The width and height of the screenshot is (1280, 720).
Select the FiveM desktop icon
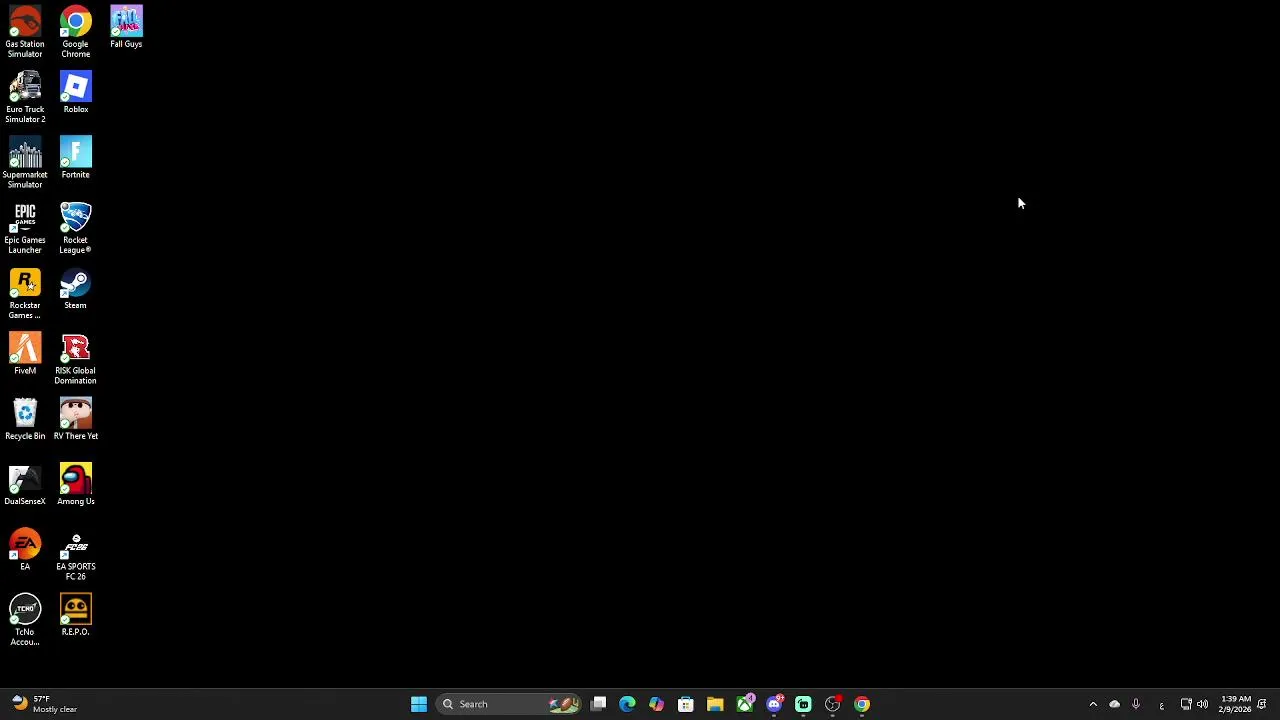[x=25, y=354]
